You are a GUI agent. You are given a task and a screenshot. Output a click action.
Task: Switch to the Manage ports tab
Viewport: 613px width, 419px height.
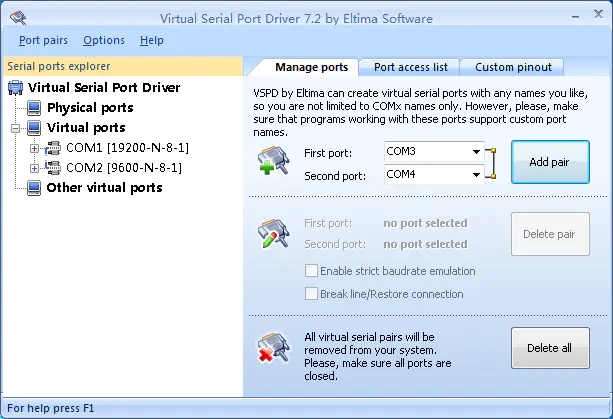[x=311, y=67]
